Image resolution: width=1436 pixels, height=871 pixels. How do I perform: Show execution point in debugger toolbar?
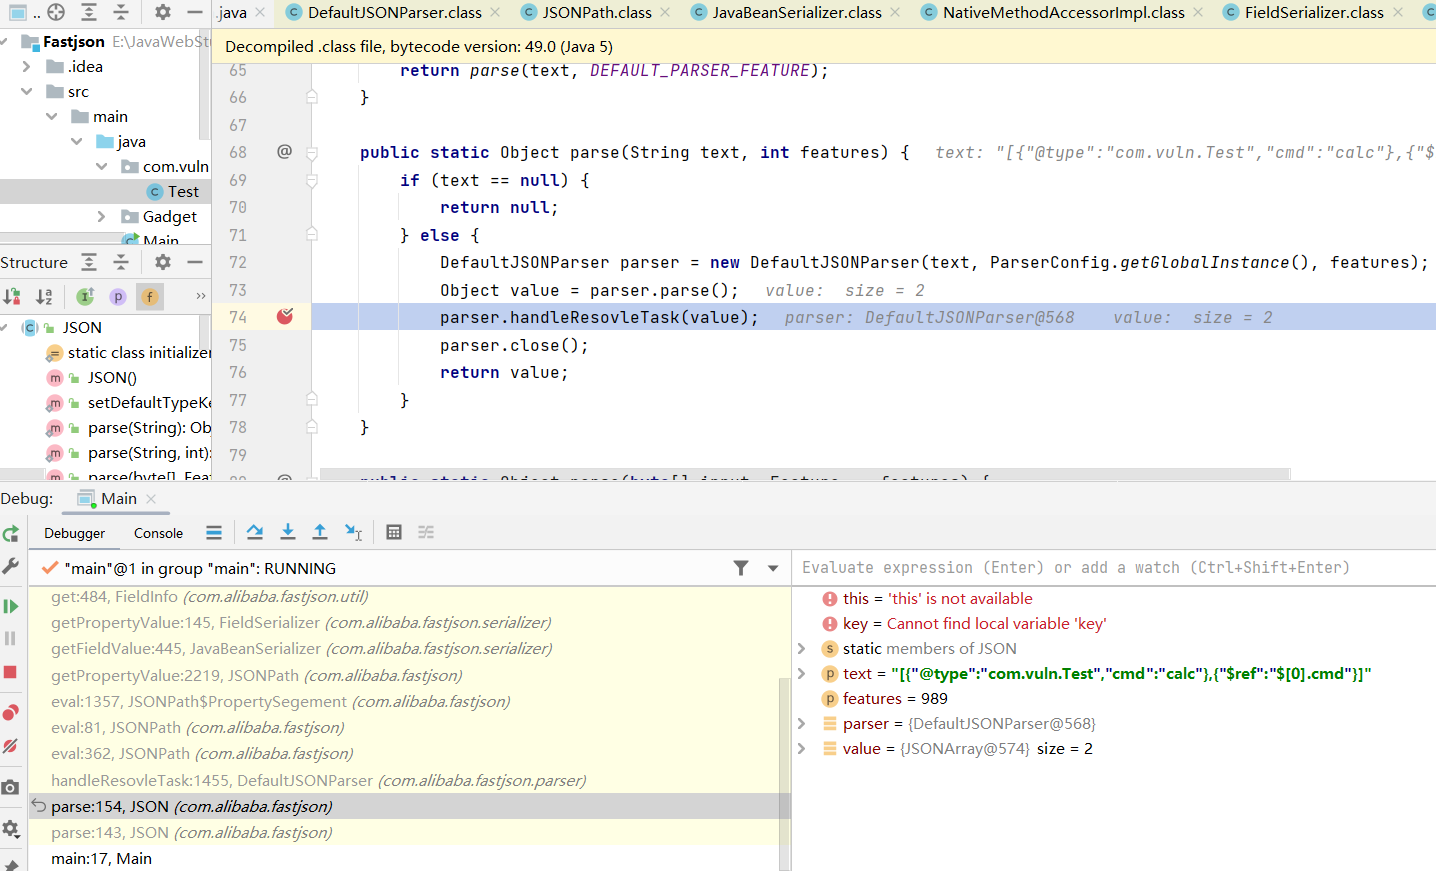tap(214, 532)
